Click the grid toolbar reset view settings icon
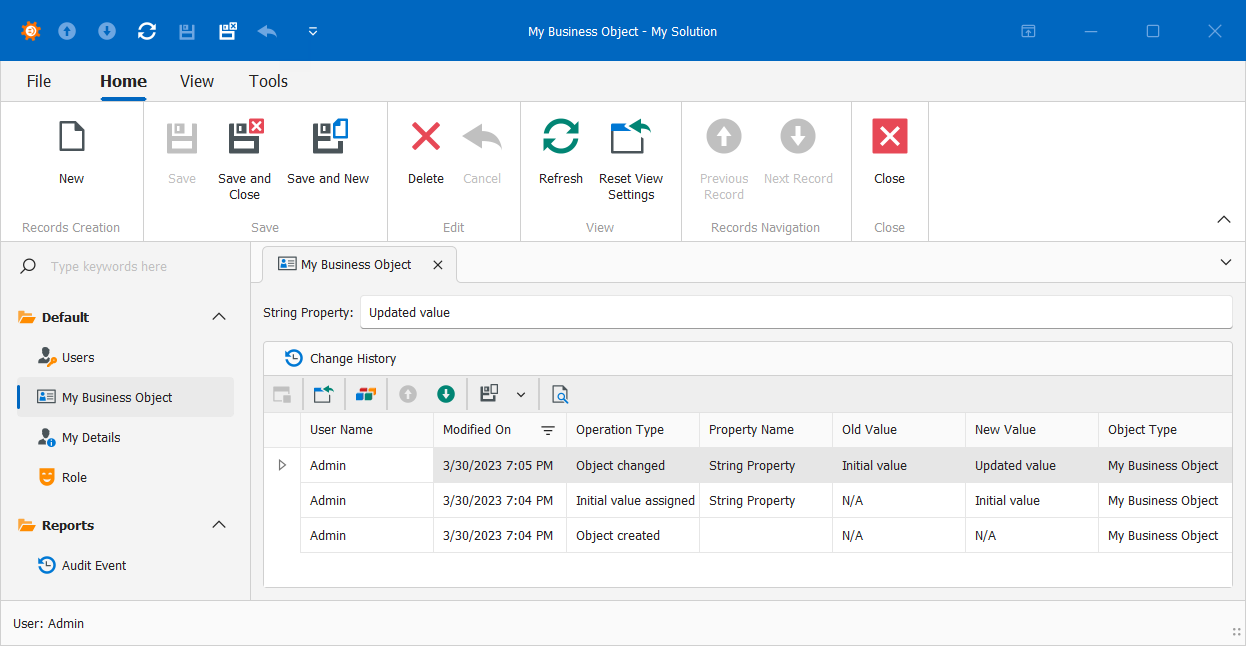 click(x=323, y=394)
